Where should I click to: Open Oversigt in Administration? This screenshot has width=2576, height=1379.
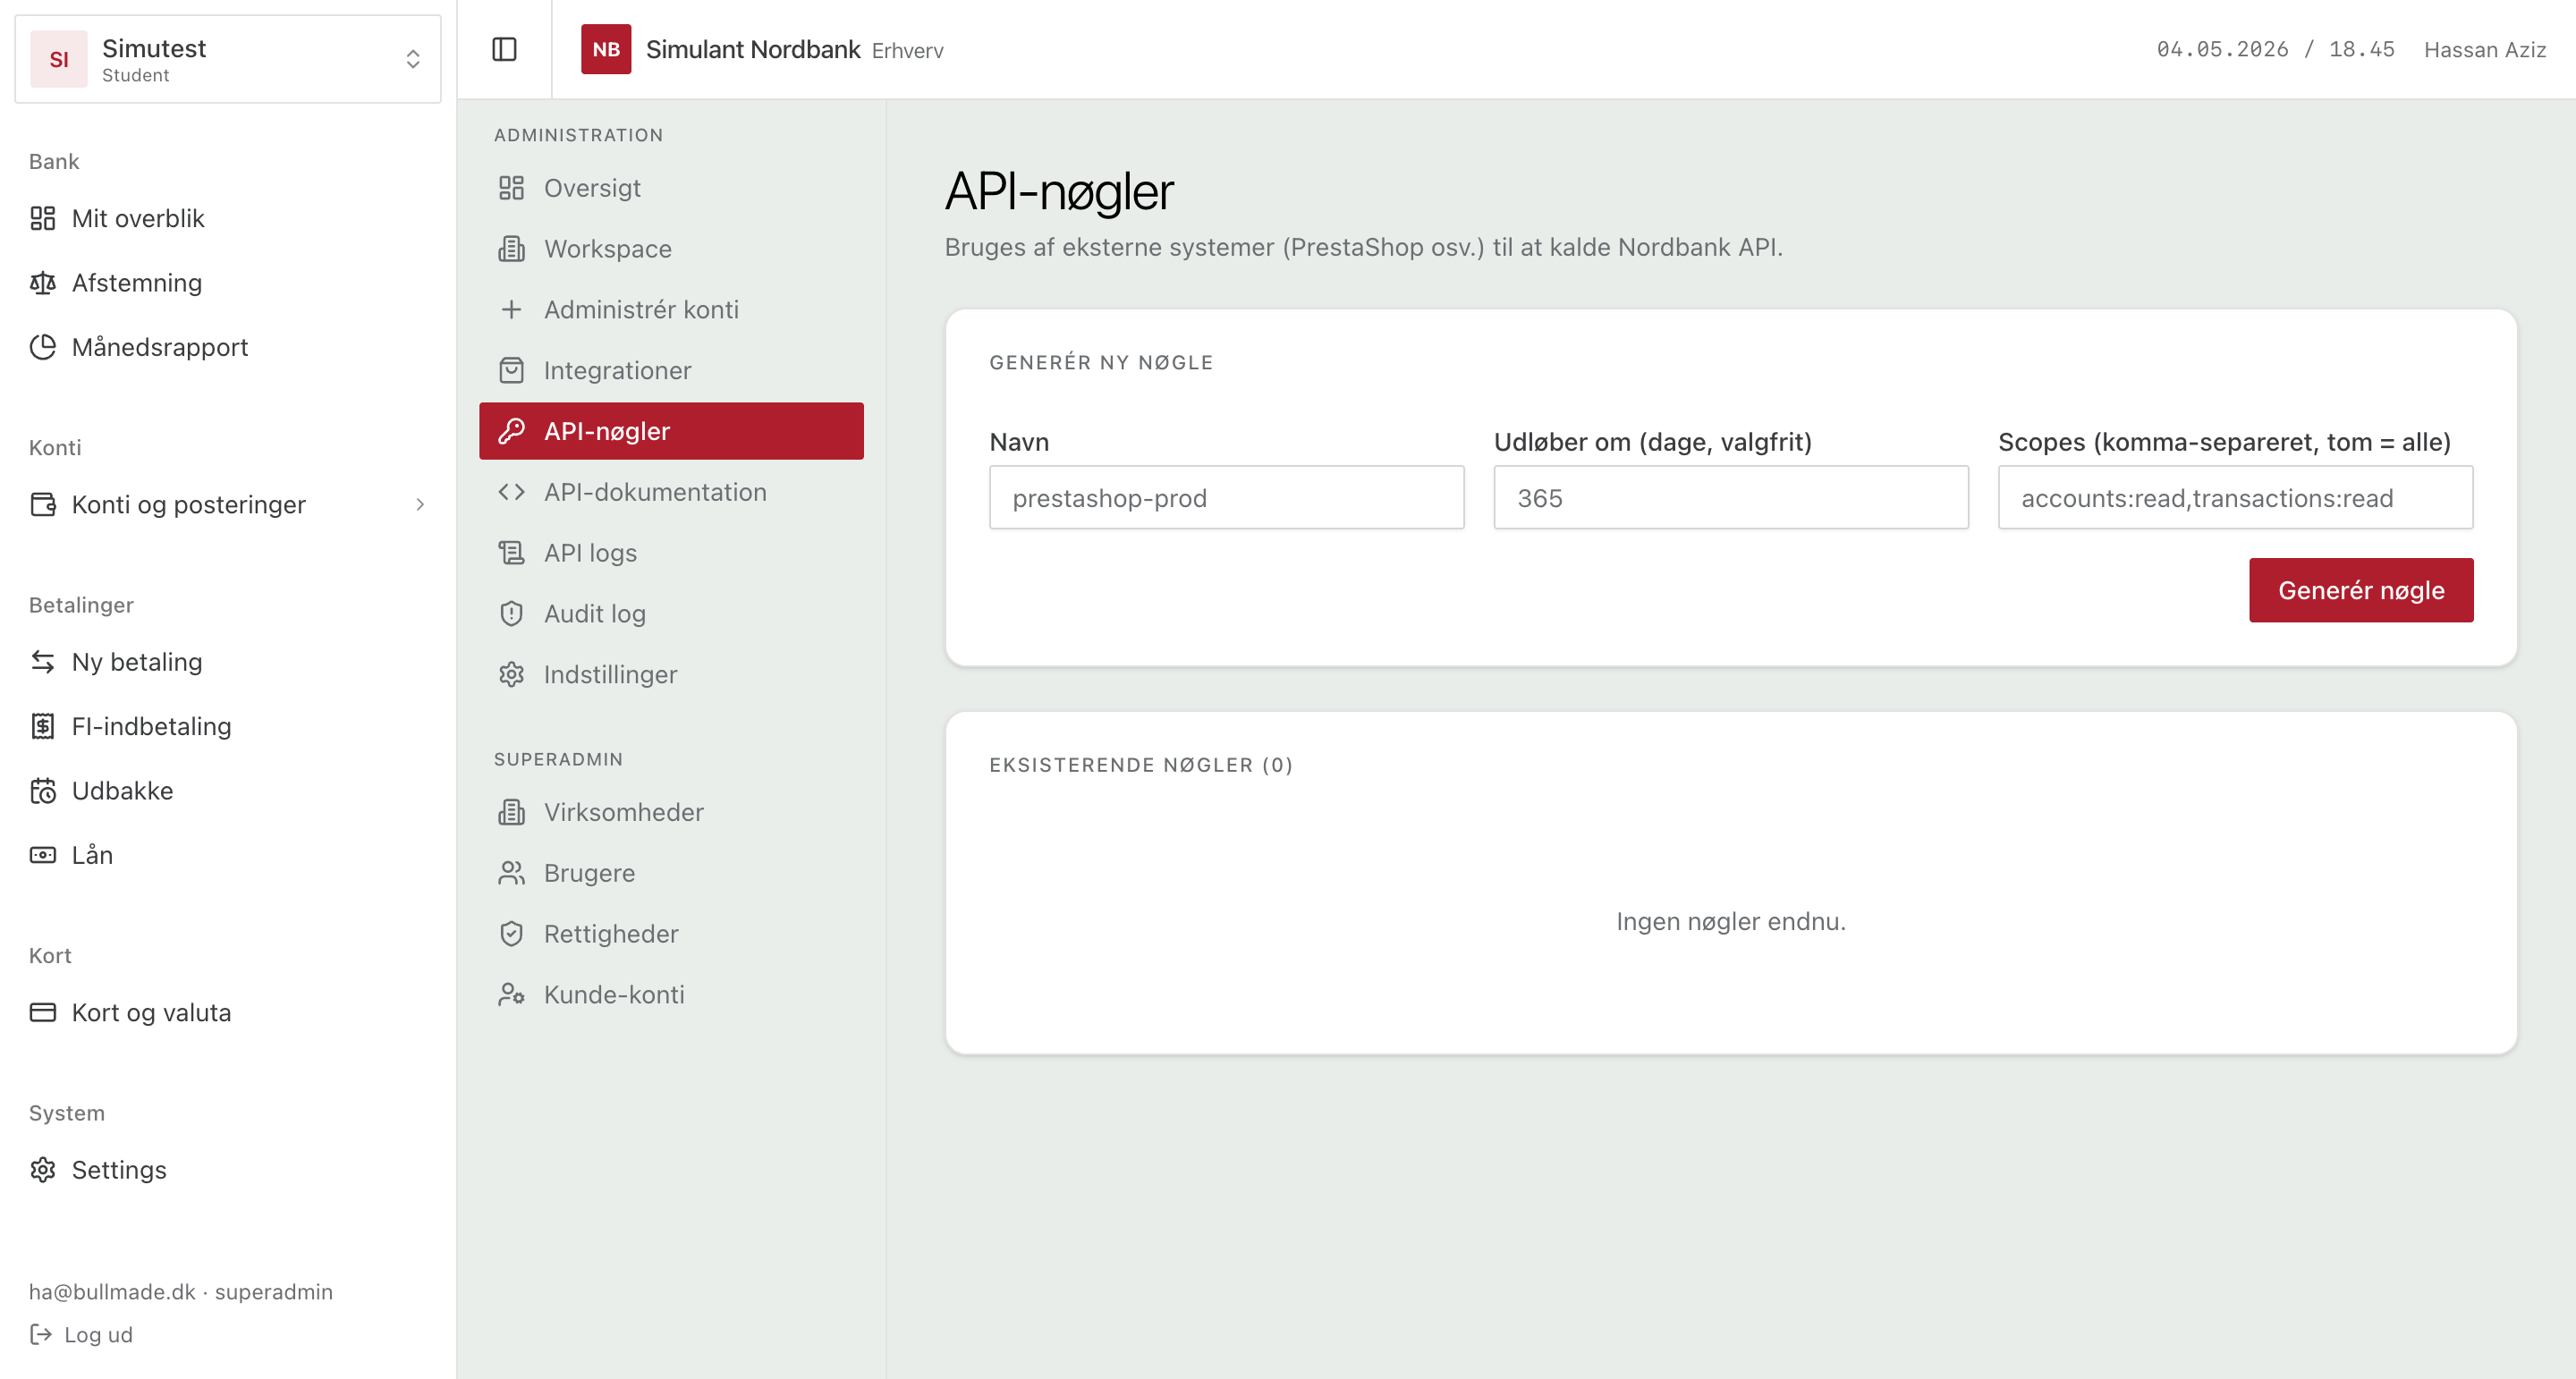[671, 188]
